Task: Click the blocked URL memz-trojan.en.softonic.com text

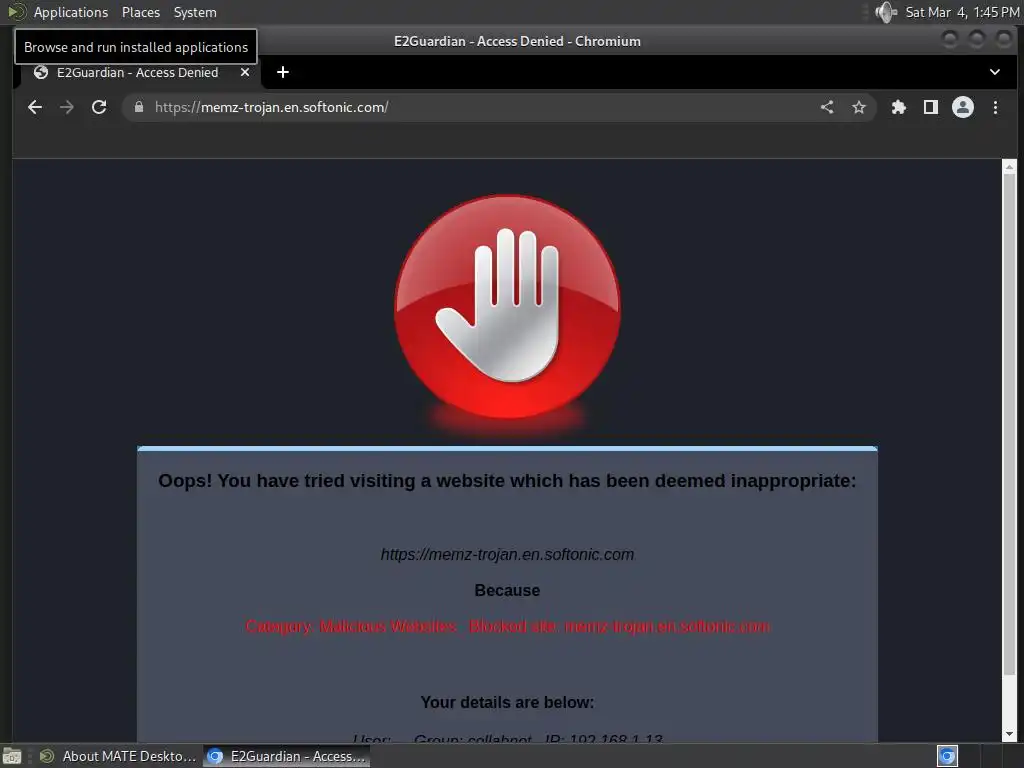Action: (507, 554)
